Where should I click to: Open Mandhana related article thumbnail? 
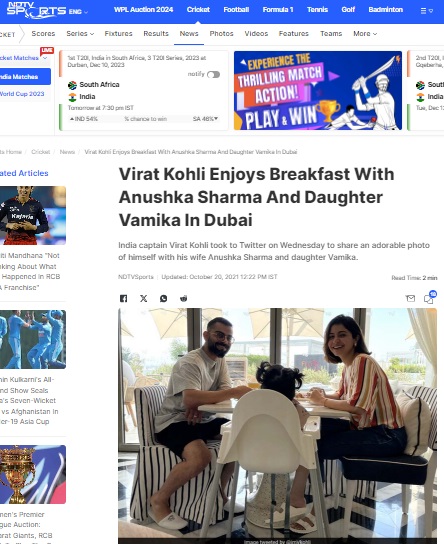(33, 215)
